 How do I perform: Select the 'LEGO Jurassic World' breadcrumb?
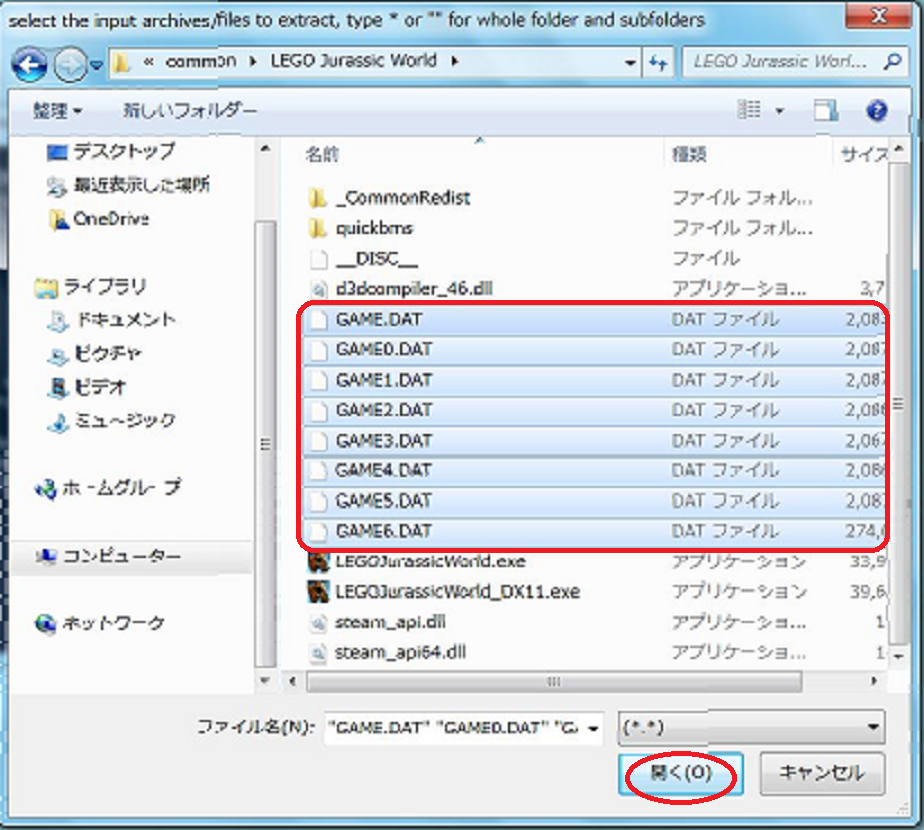[x=354, y=60]
